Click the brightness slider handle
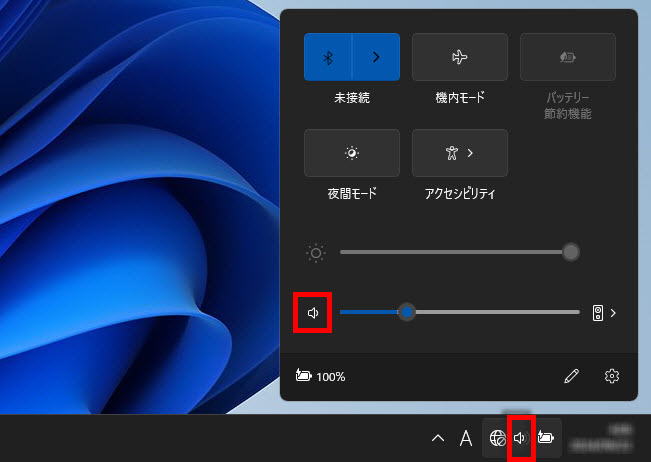Image resolution: width=651 pixels, height=462 pixels. click(x=571, y=252)
